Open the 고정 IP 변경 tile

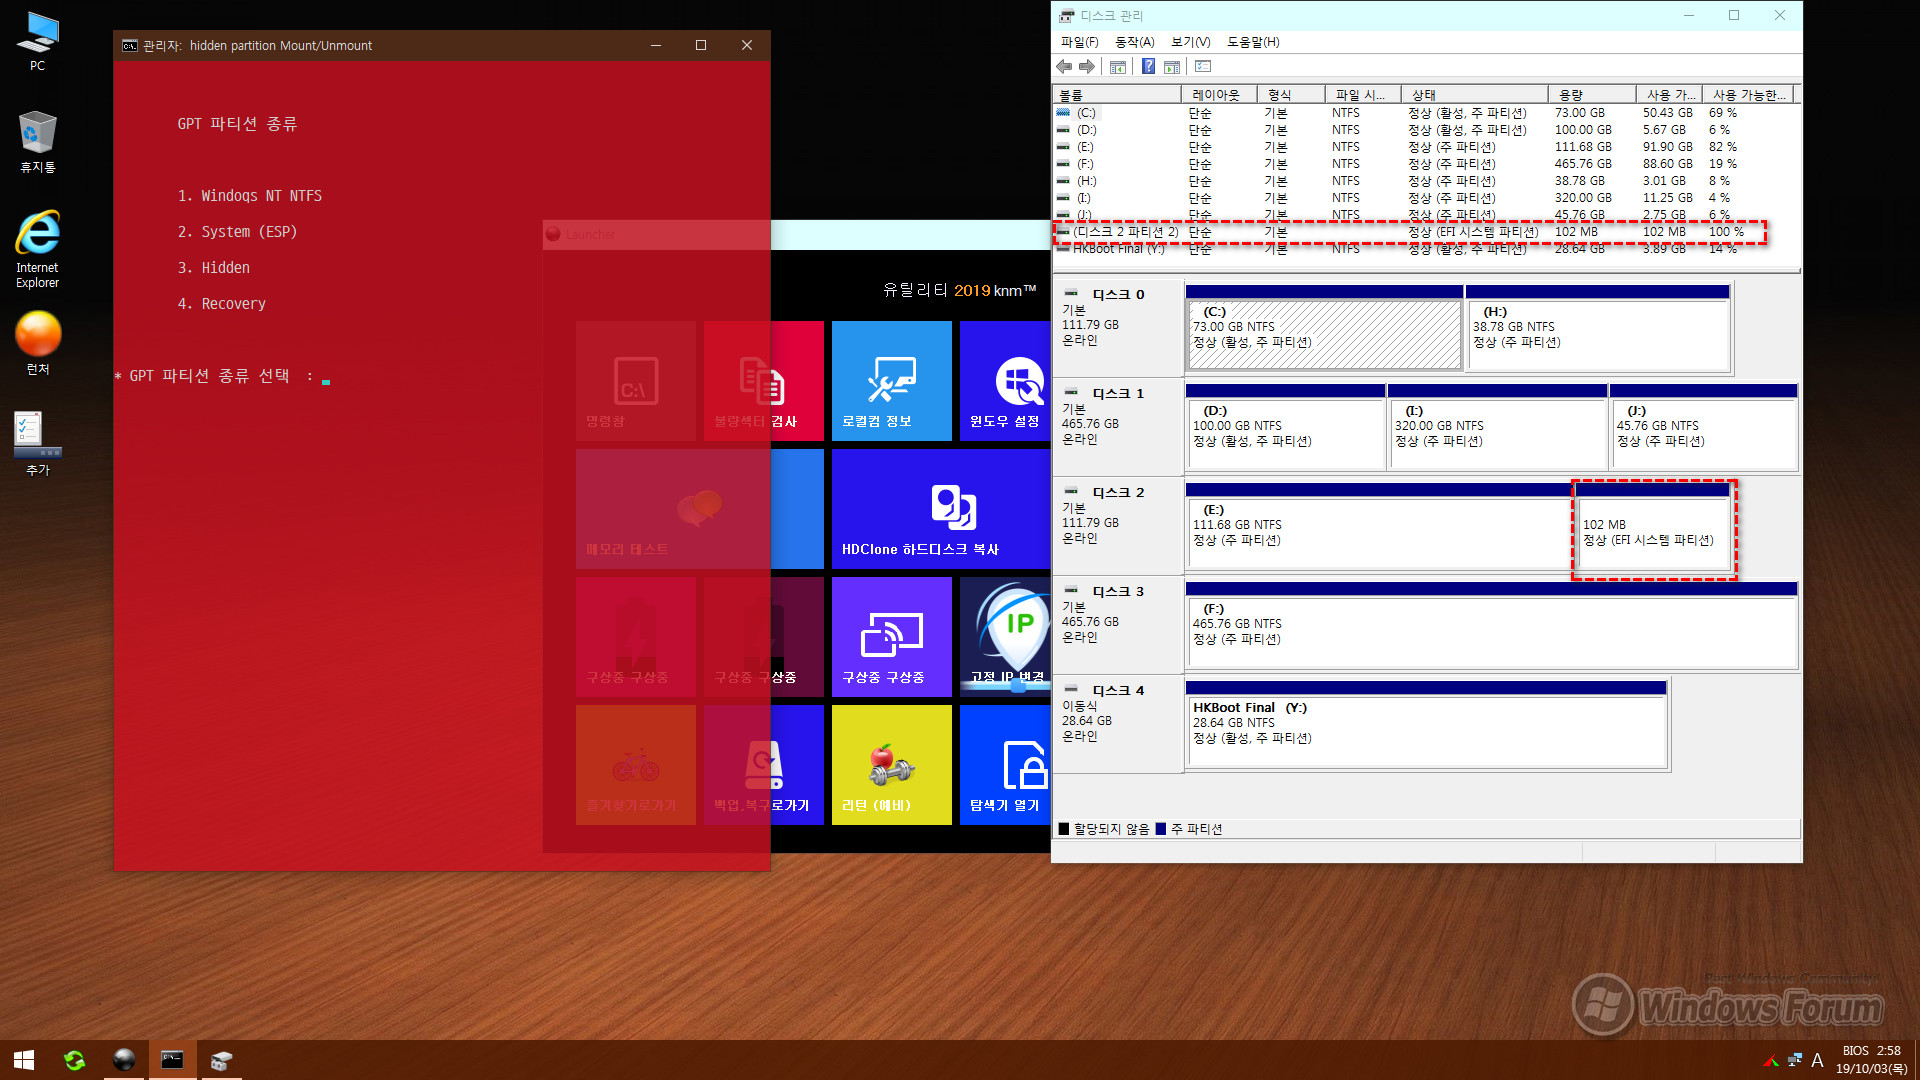[x=1005, y=637]
